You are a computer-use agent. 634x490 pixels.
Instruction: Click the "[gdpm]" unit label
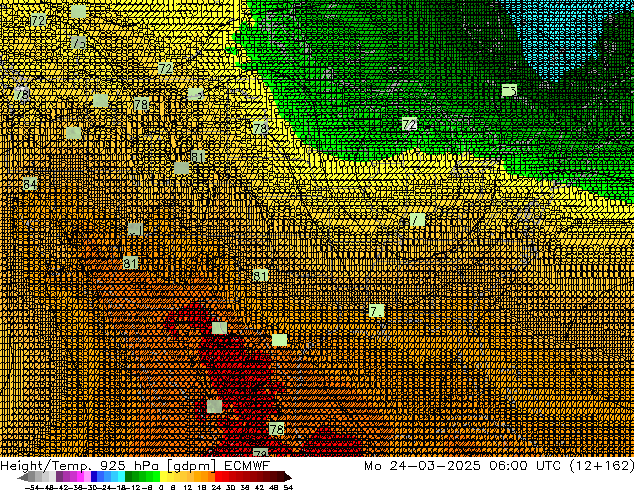(x=192, y=466)
